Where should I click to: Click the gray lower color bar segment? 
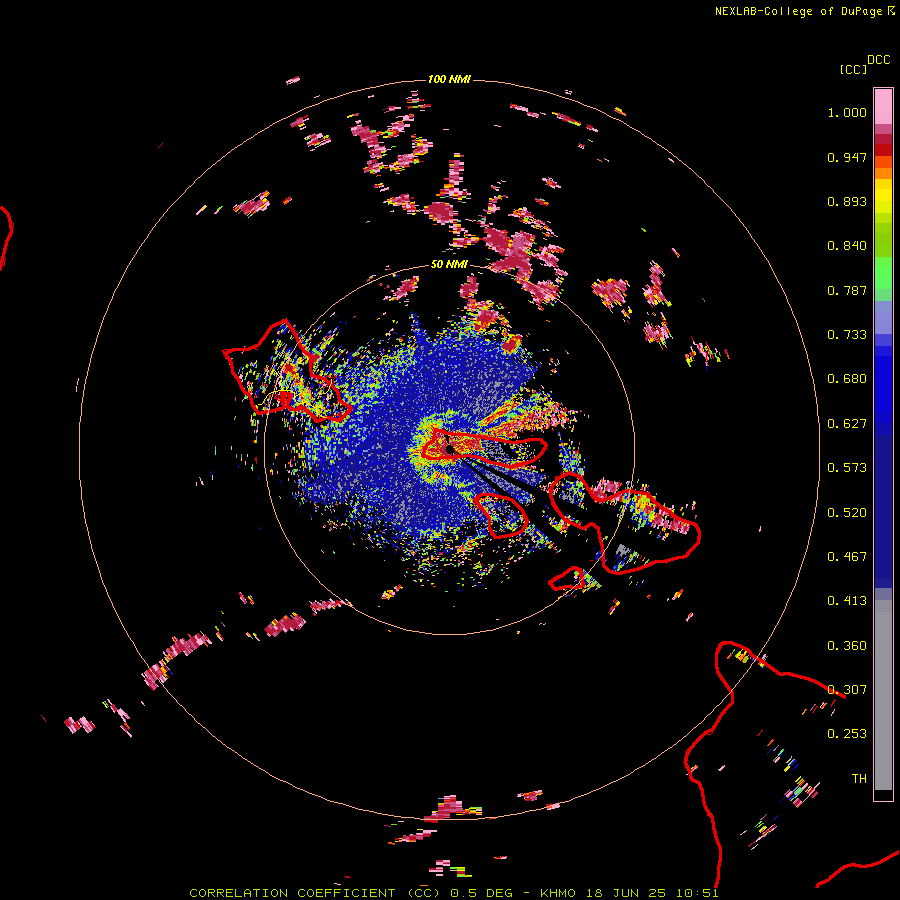click(x=883, y=695)
